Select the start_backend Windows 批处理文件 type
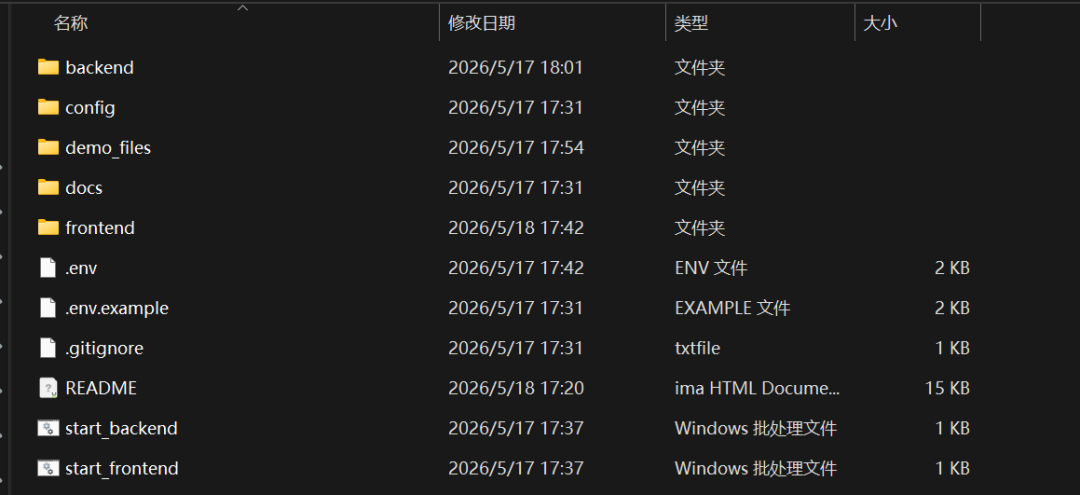Viewport: 1080px width, 495px height. click(x=756, y=428)
